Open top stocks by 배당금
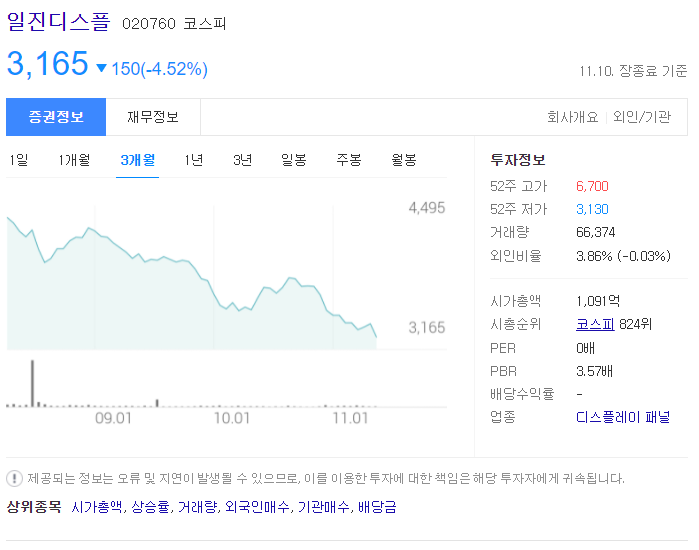Screen dimensions: 699x550 [x=377, y=507]
